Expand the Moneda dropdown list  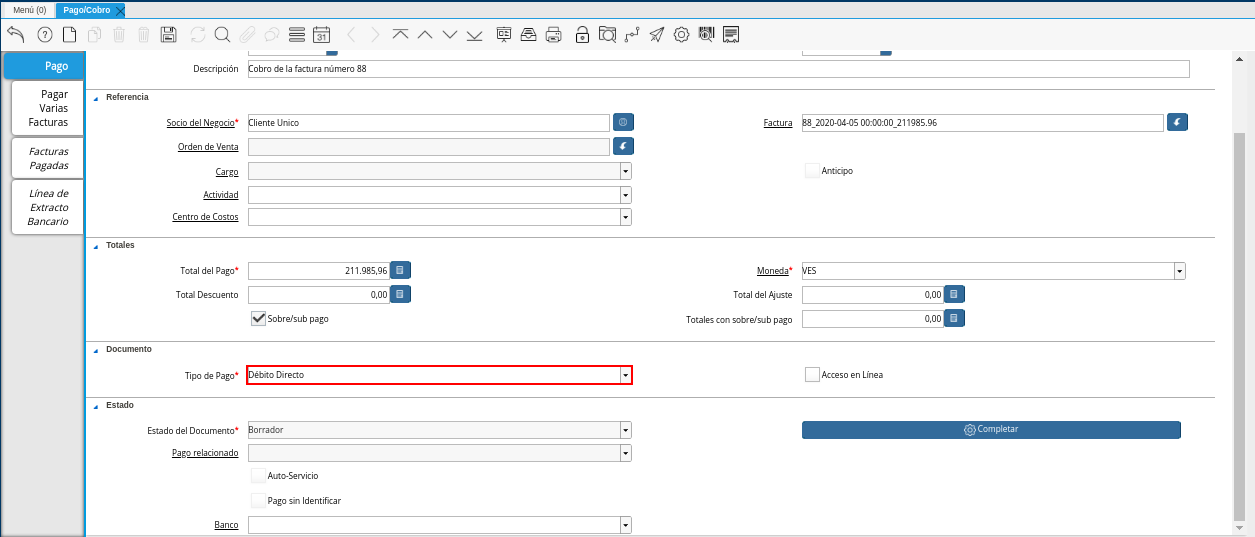(x=1179, y=271)
